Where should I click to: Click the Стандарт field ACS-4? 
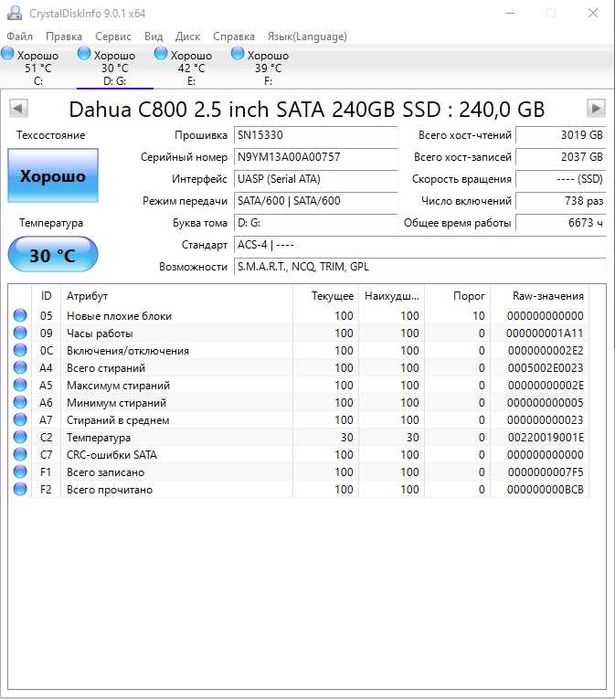click(420, 245)
